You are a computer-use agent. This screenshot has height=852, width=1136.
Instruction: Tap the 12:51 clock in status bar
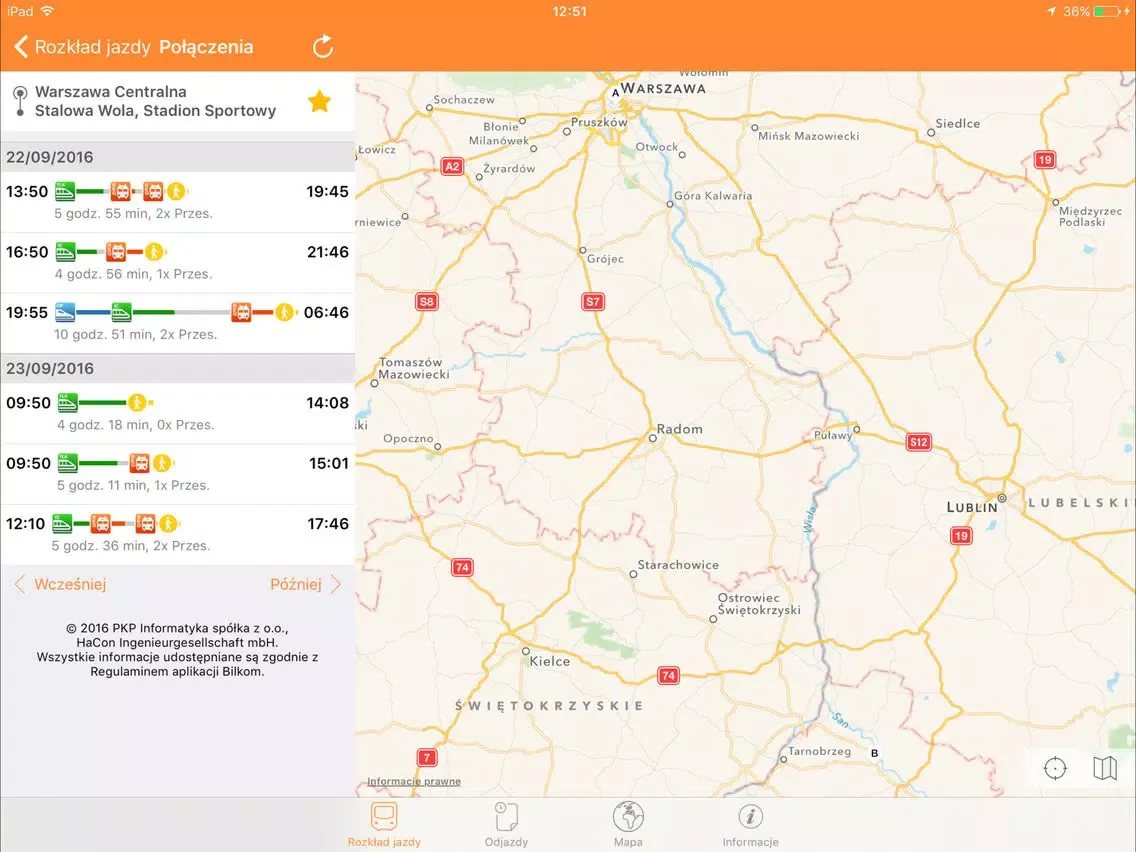[569, 11]
